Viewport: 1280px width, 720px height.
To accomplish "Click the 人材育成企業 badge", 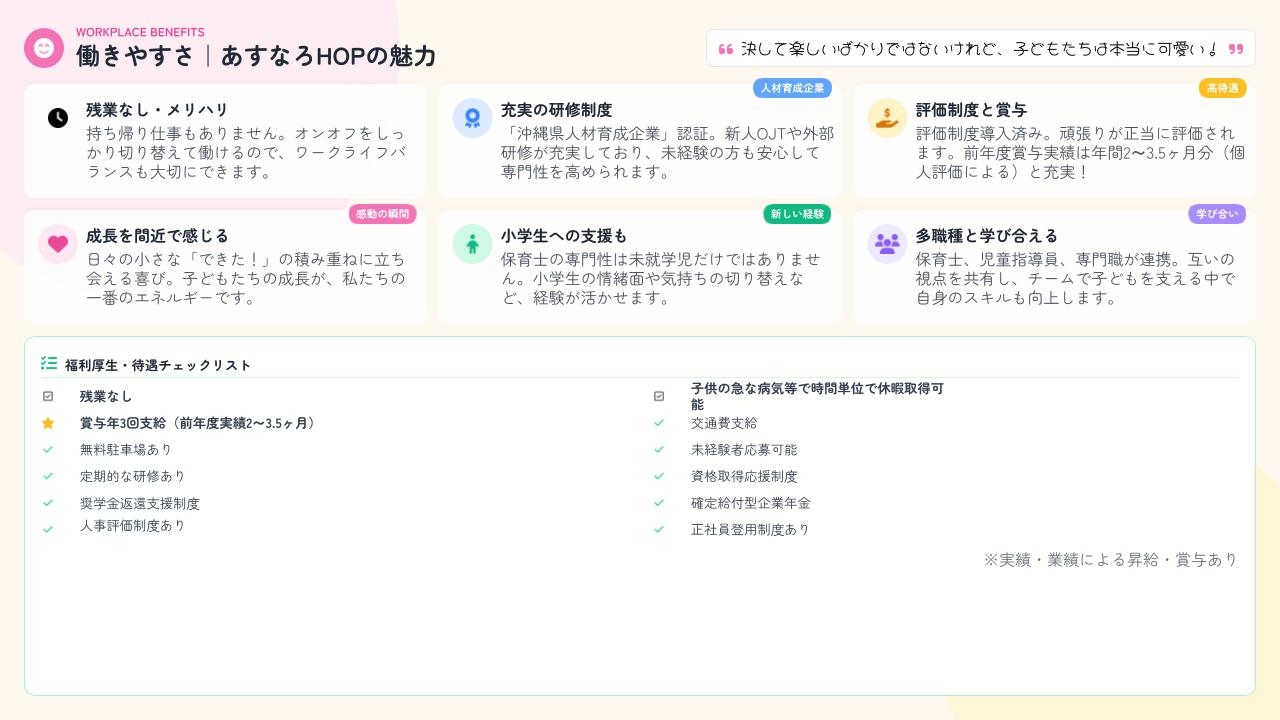I will coord(792,88).
